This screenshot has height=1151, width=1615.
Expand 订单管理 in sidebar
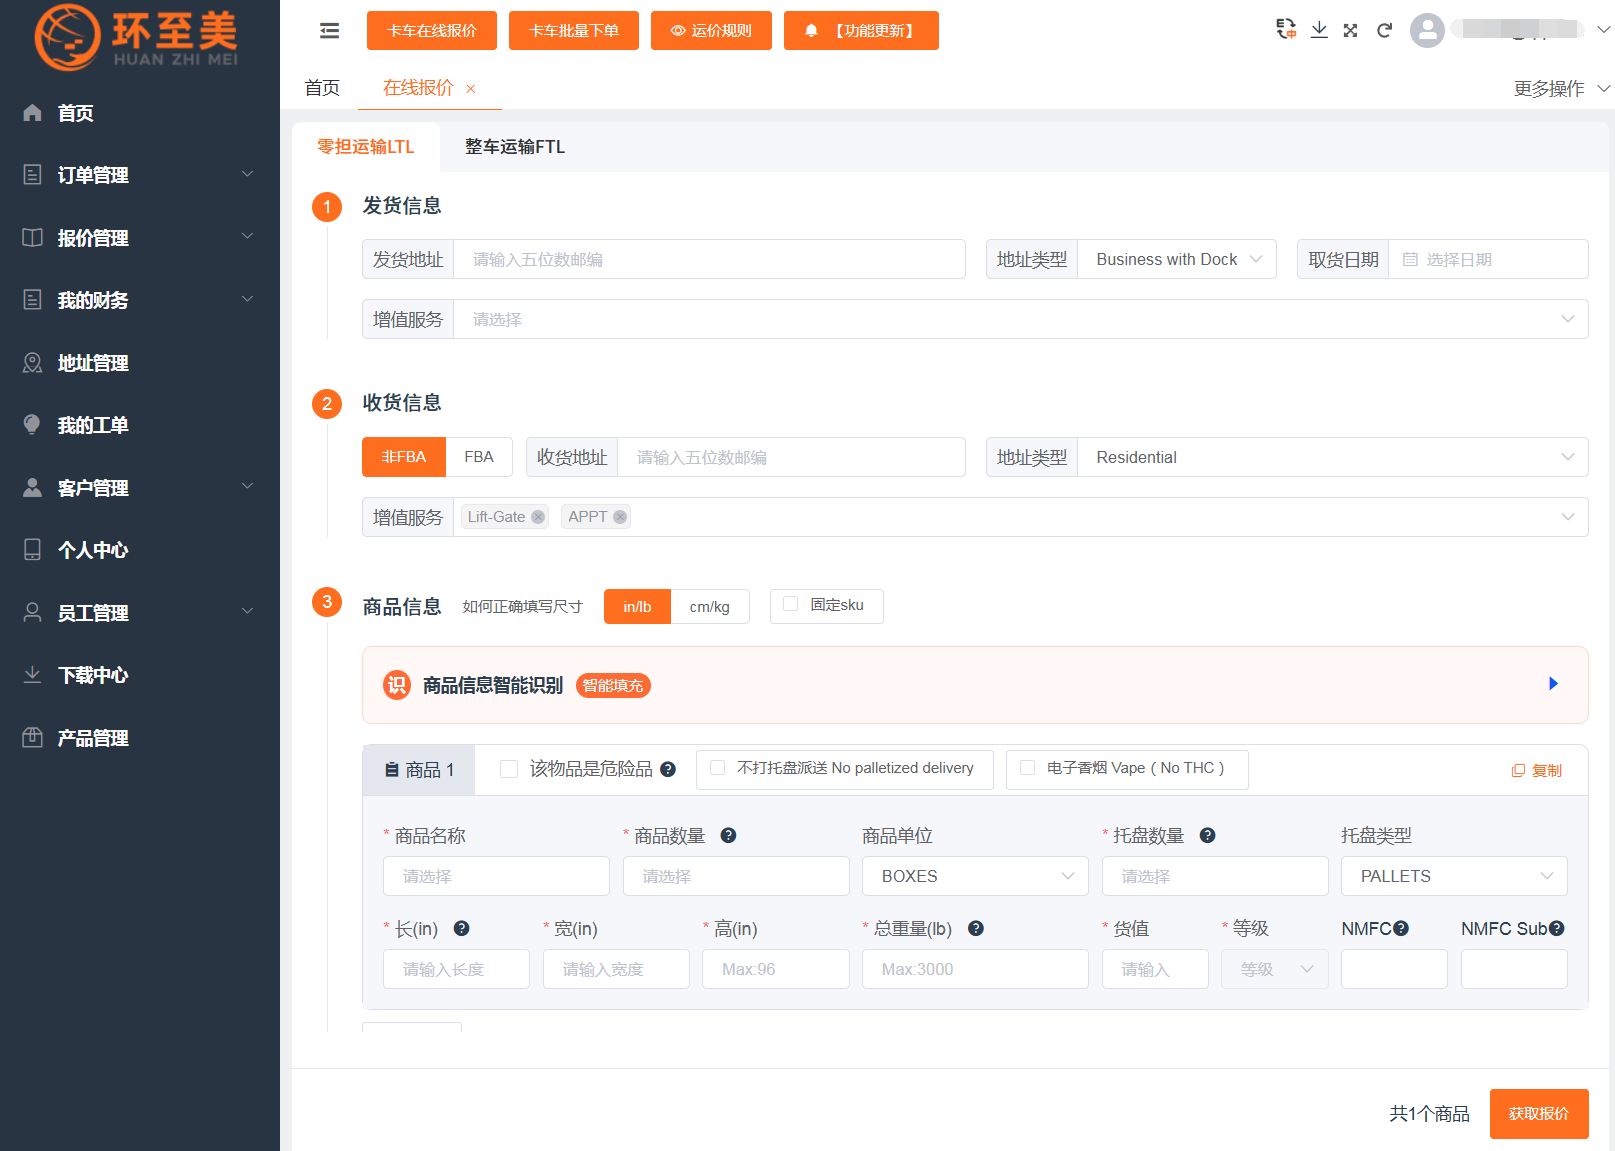point(140,175)
